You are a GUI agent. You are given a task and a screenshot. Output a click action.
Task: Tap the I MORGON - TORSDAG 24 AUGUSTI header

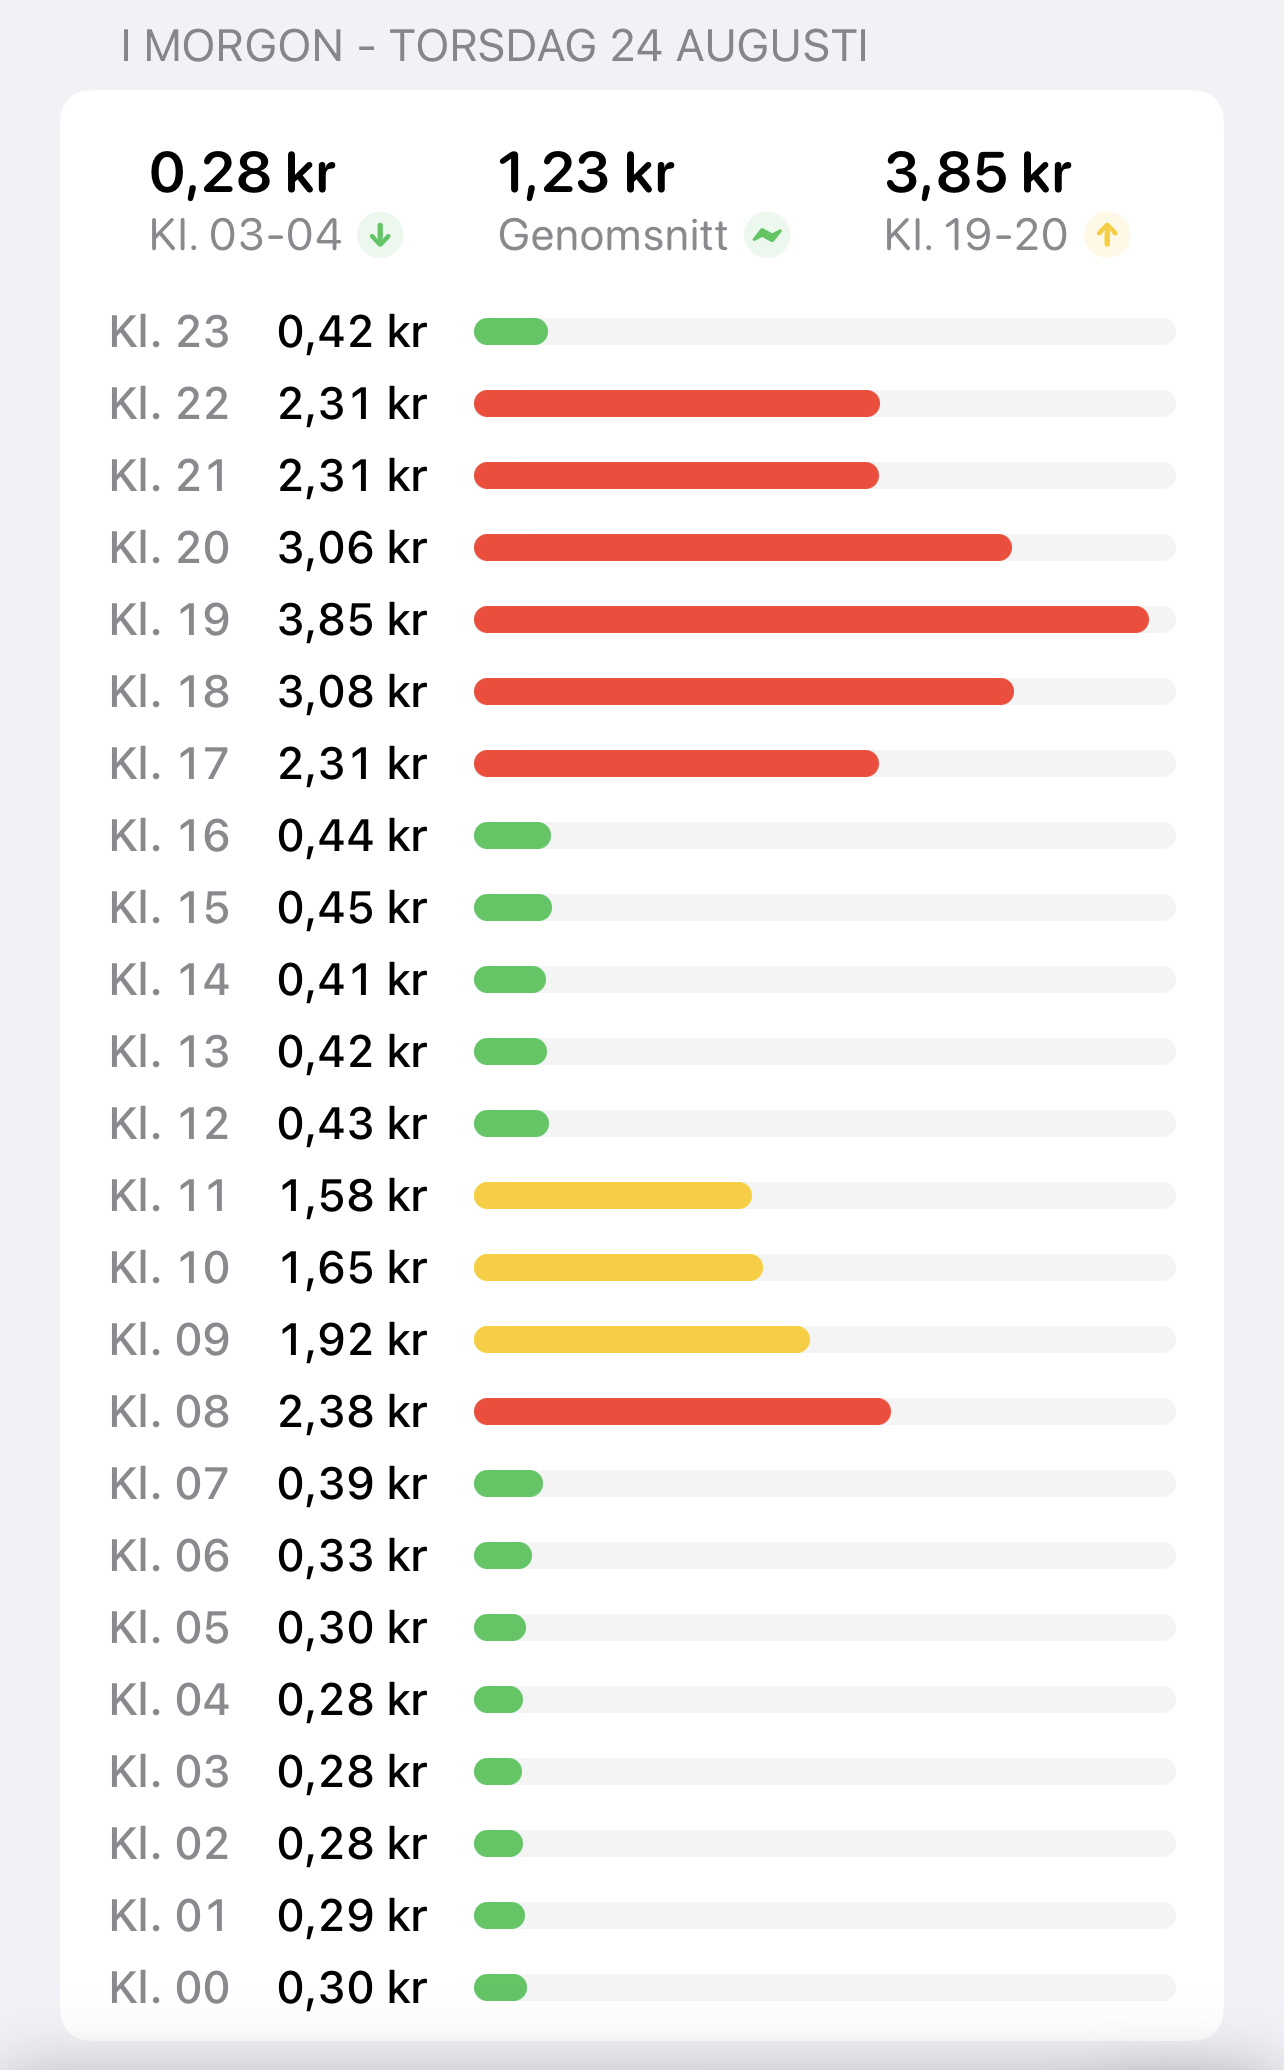click(494, 46)
